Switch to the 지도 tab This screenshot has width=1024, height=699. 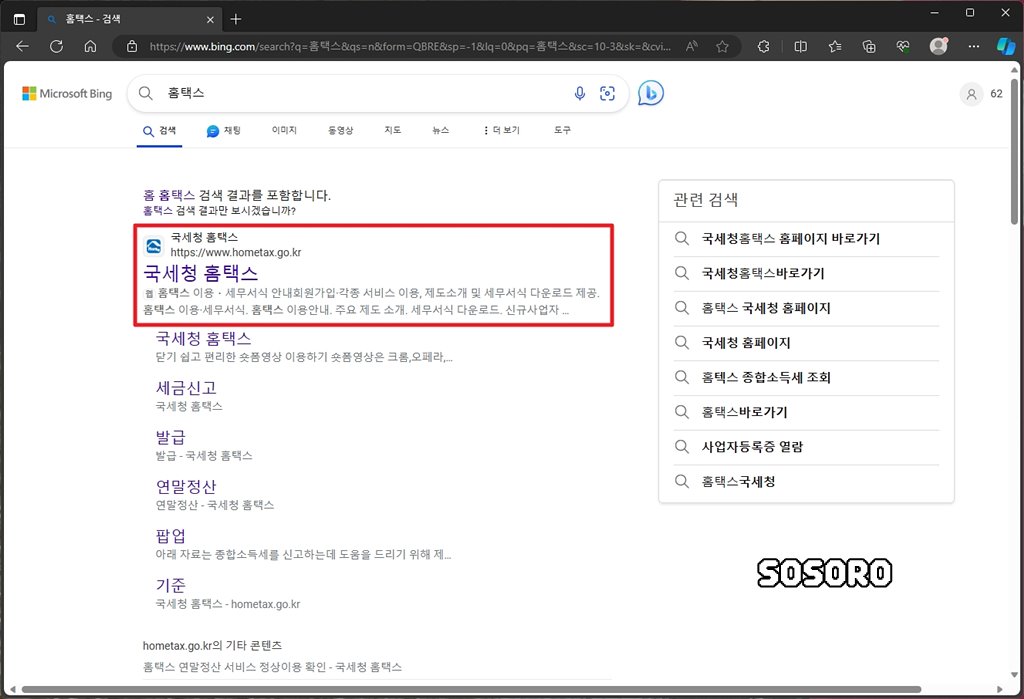pyautogui.click(x=392, y=131)
